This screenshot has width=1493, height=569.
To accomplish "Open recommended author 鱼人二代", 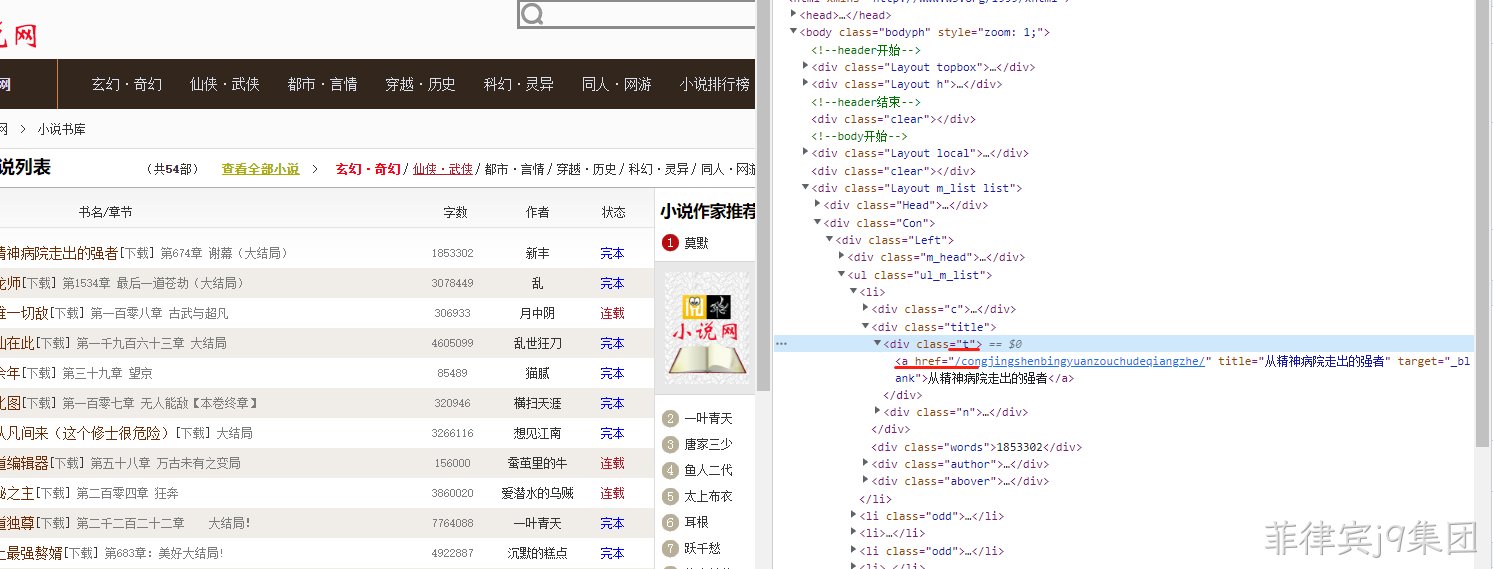I will 708,470.
